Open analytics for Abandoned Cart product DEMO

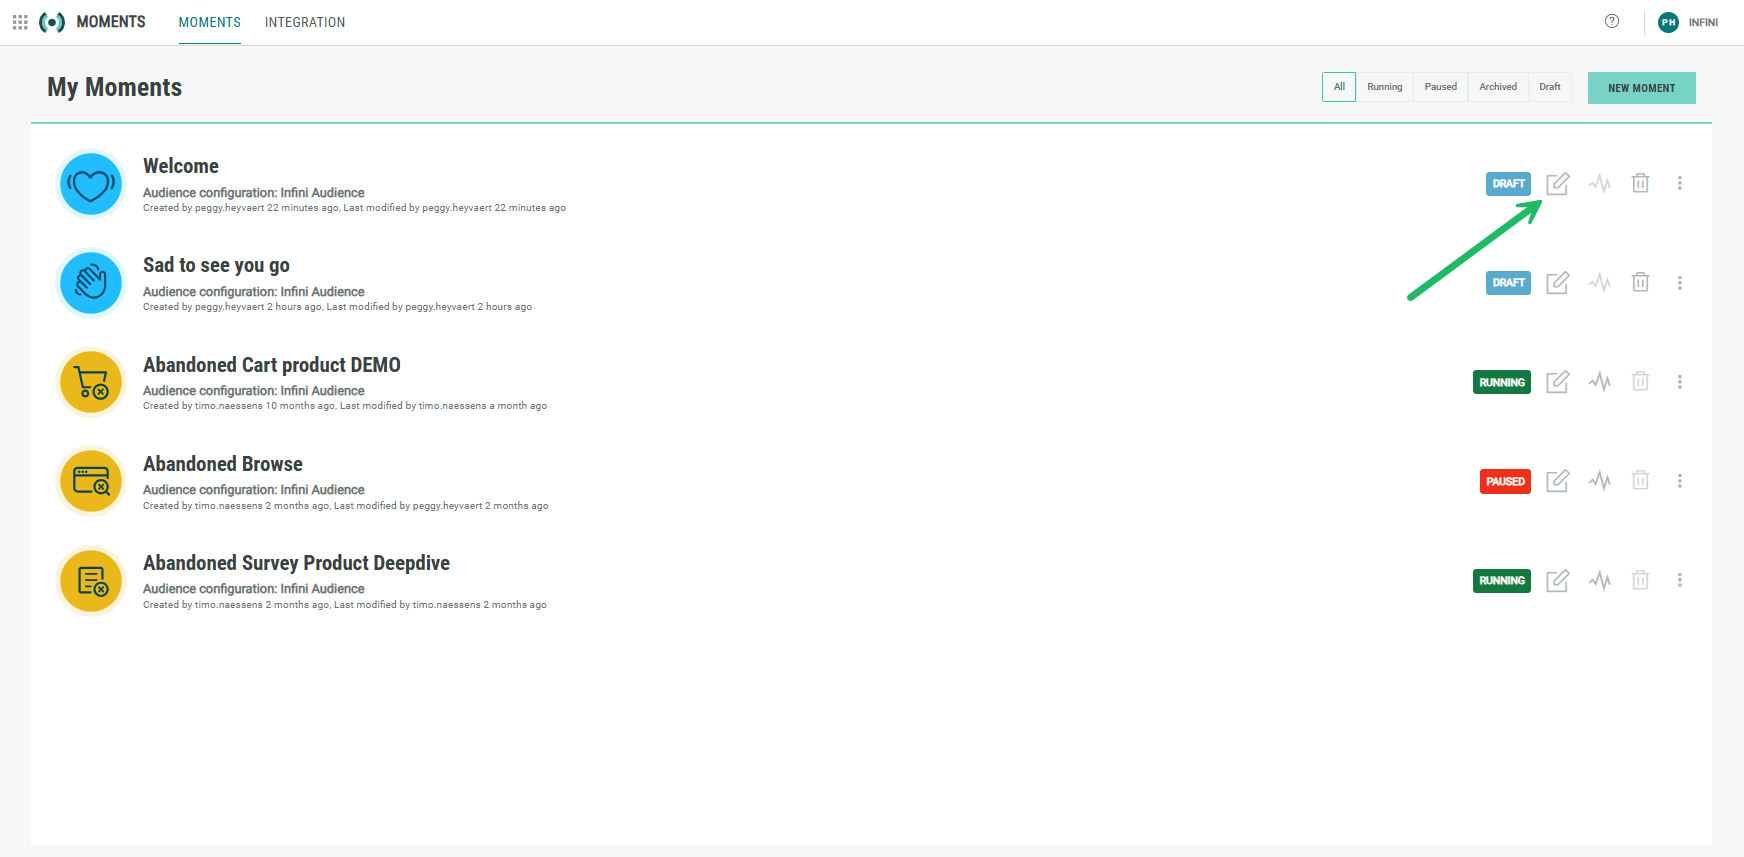tap(1599, 382)
